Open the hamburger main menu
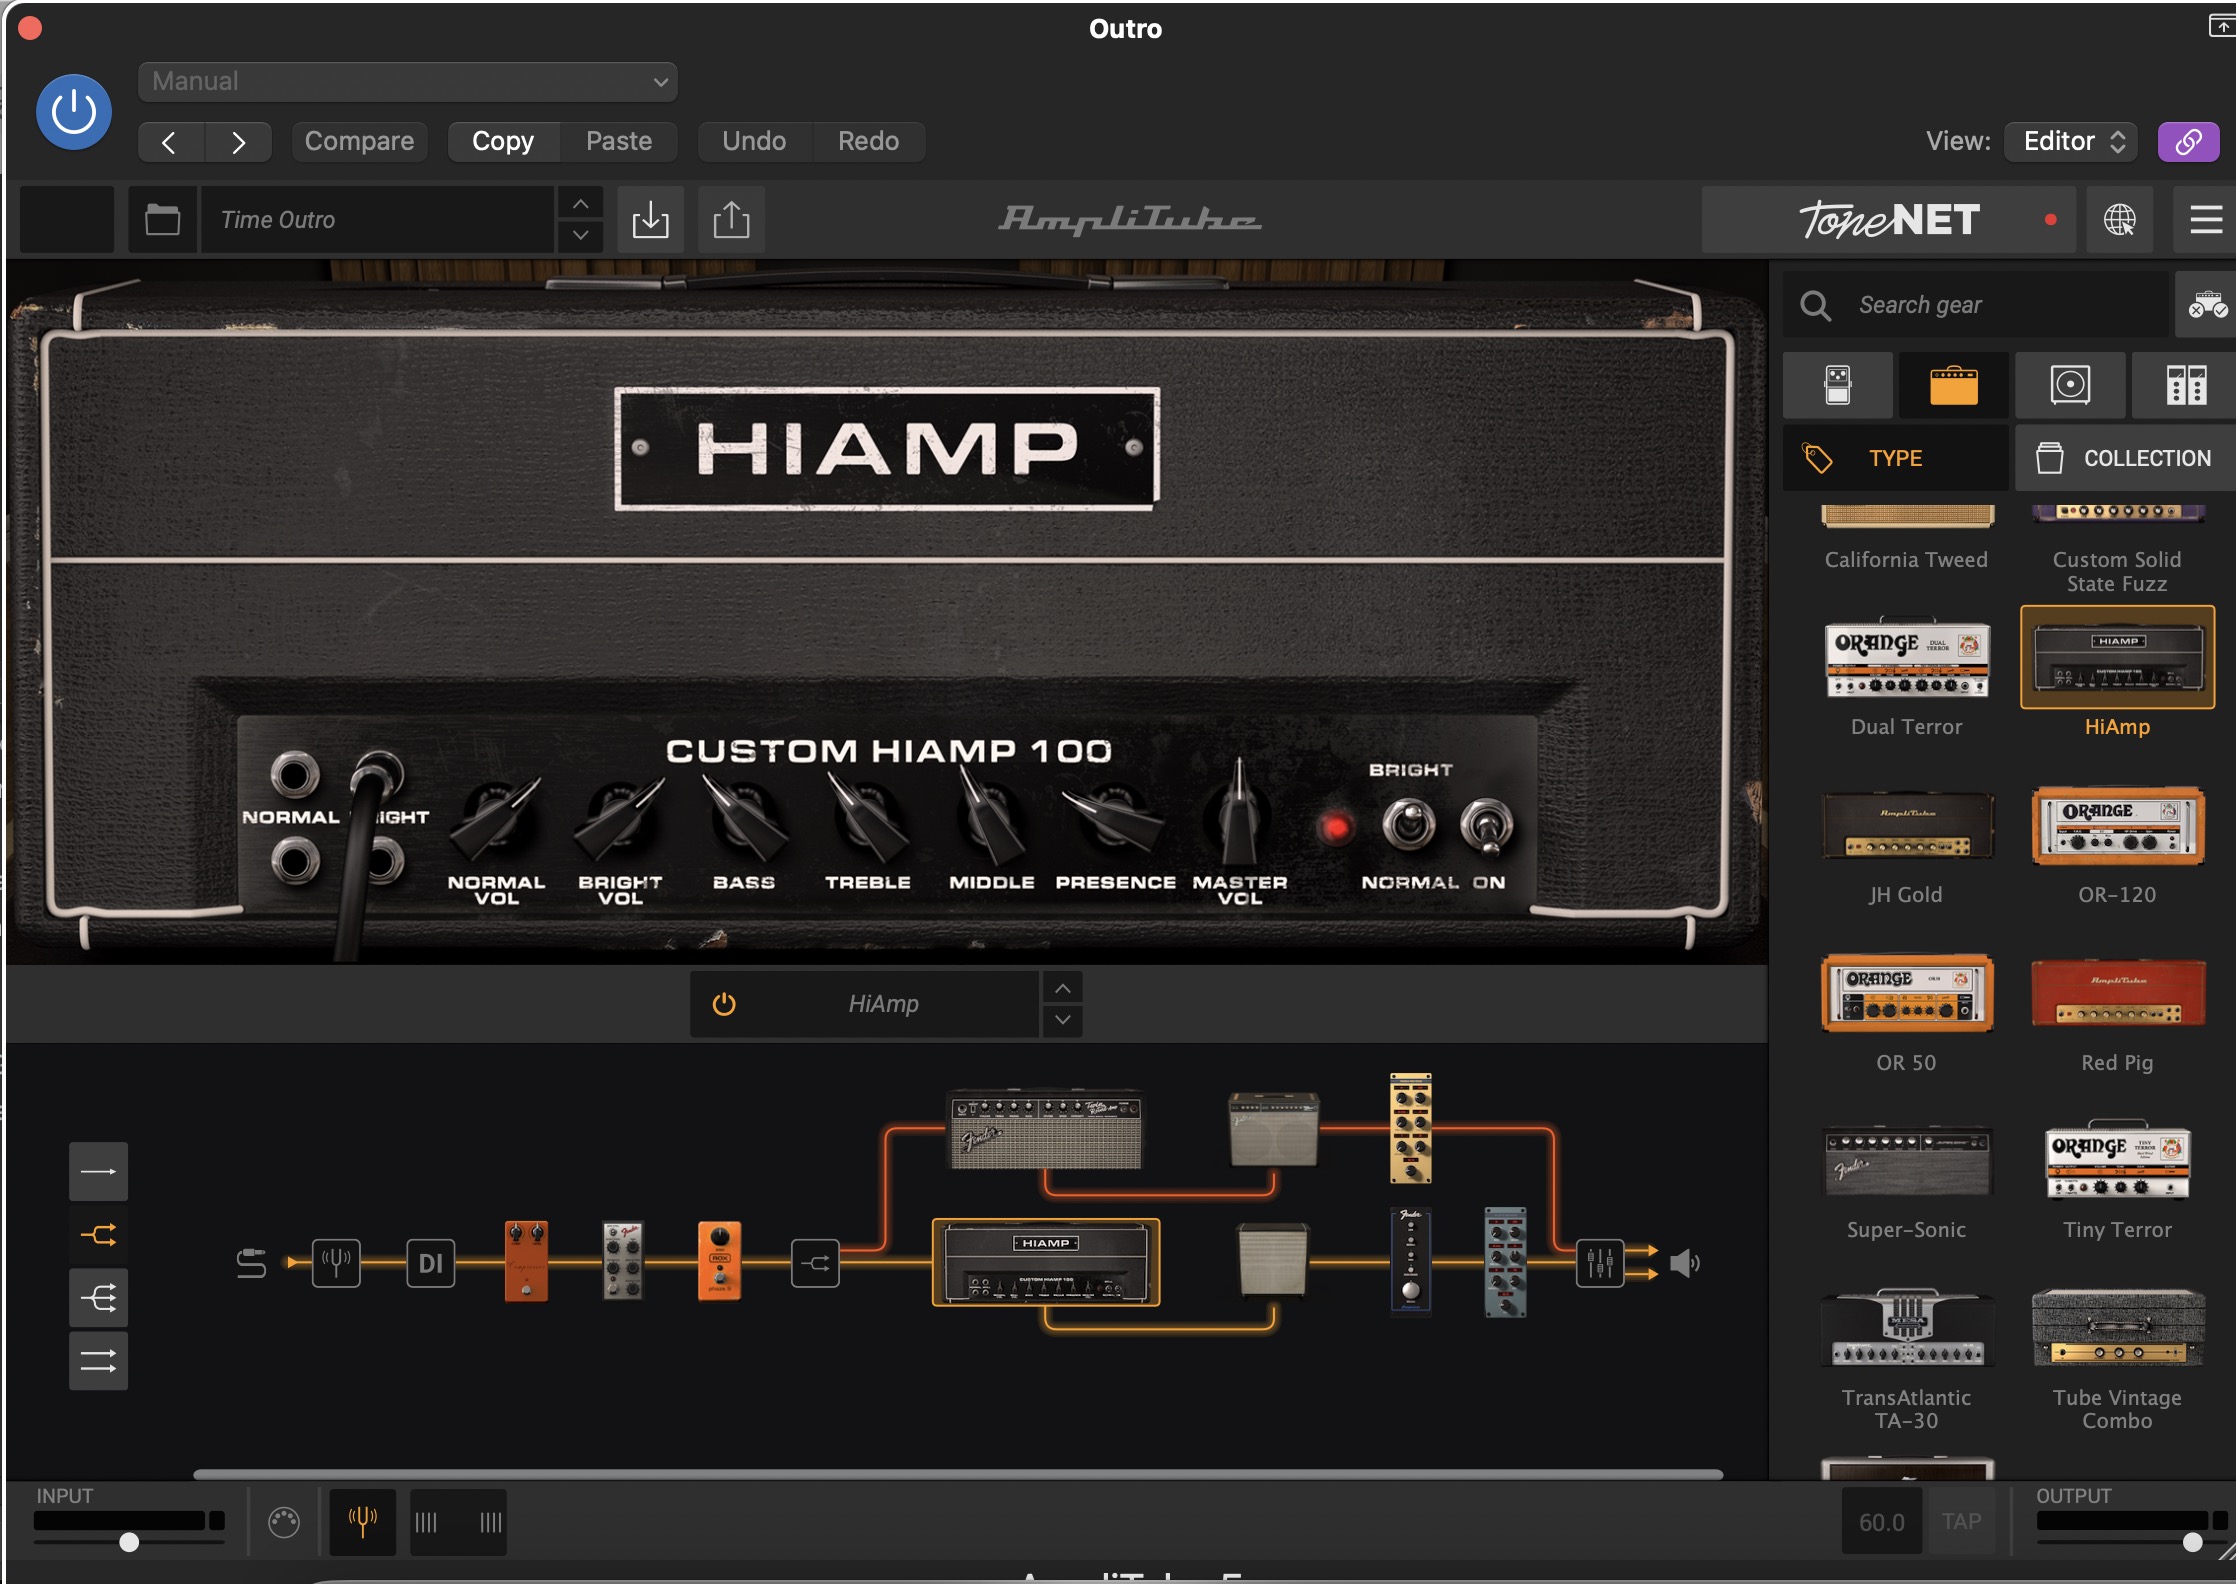2236x1584 pixels. point(2205,219)
